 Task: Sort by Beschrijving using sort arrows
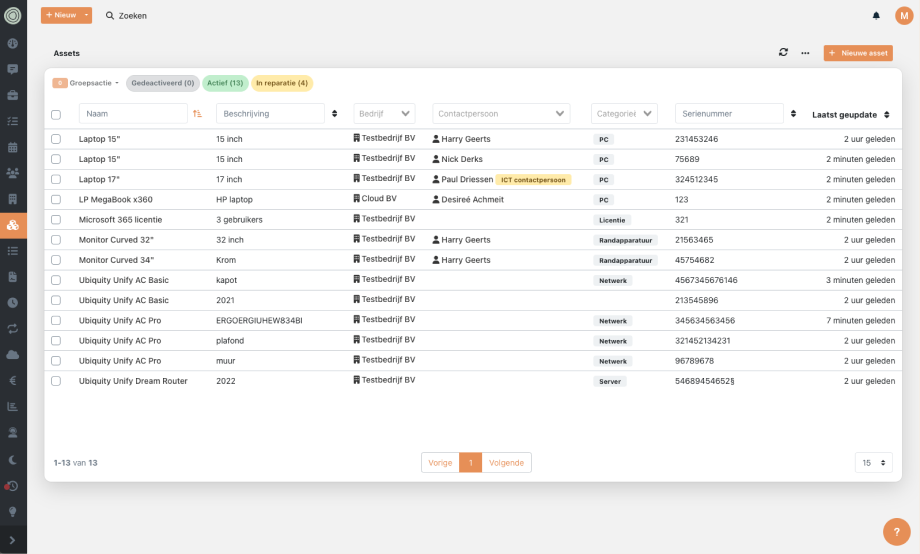334,113
